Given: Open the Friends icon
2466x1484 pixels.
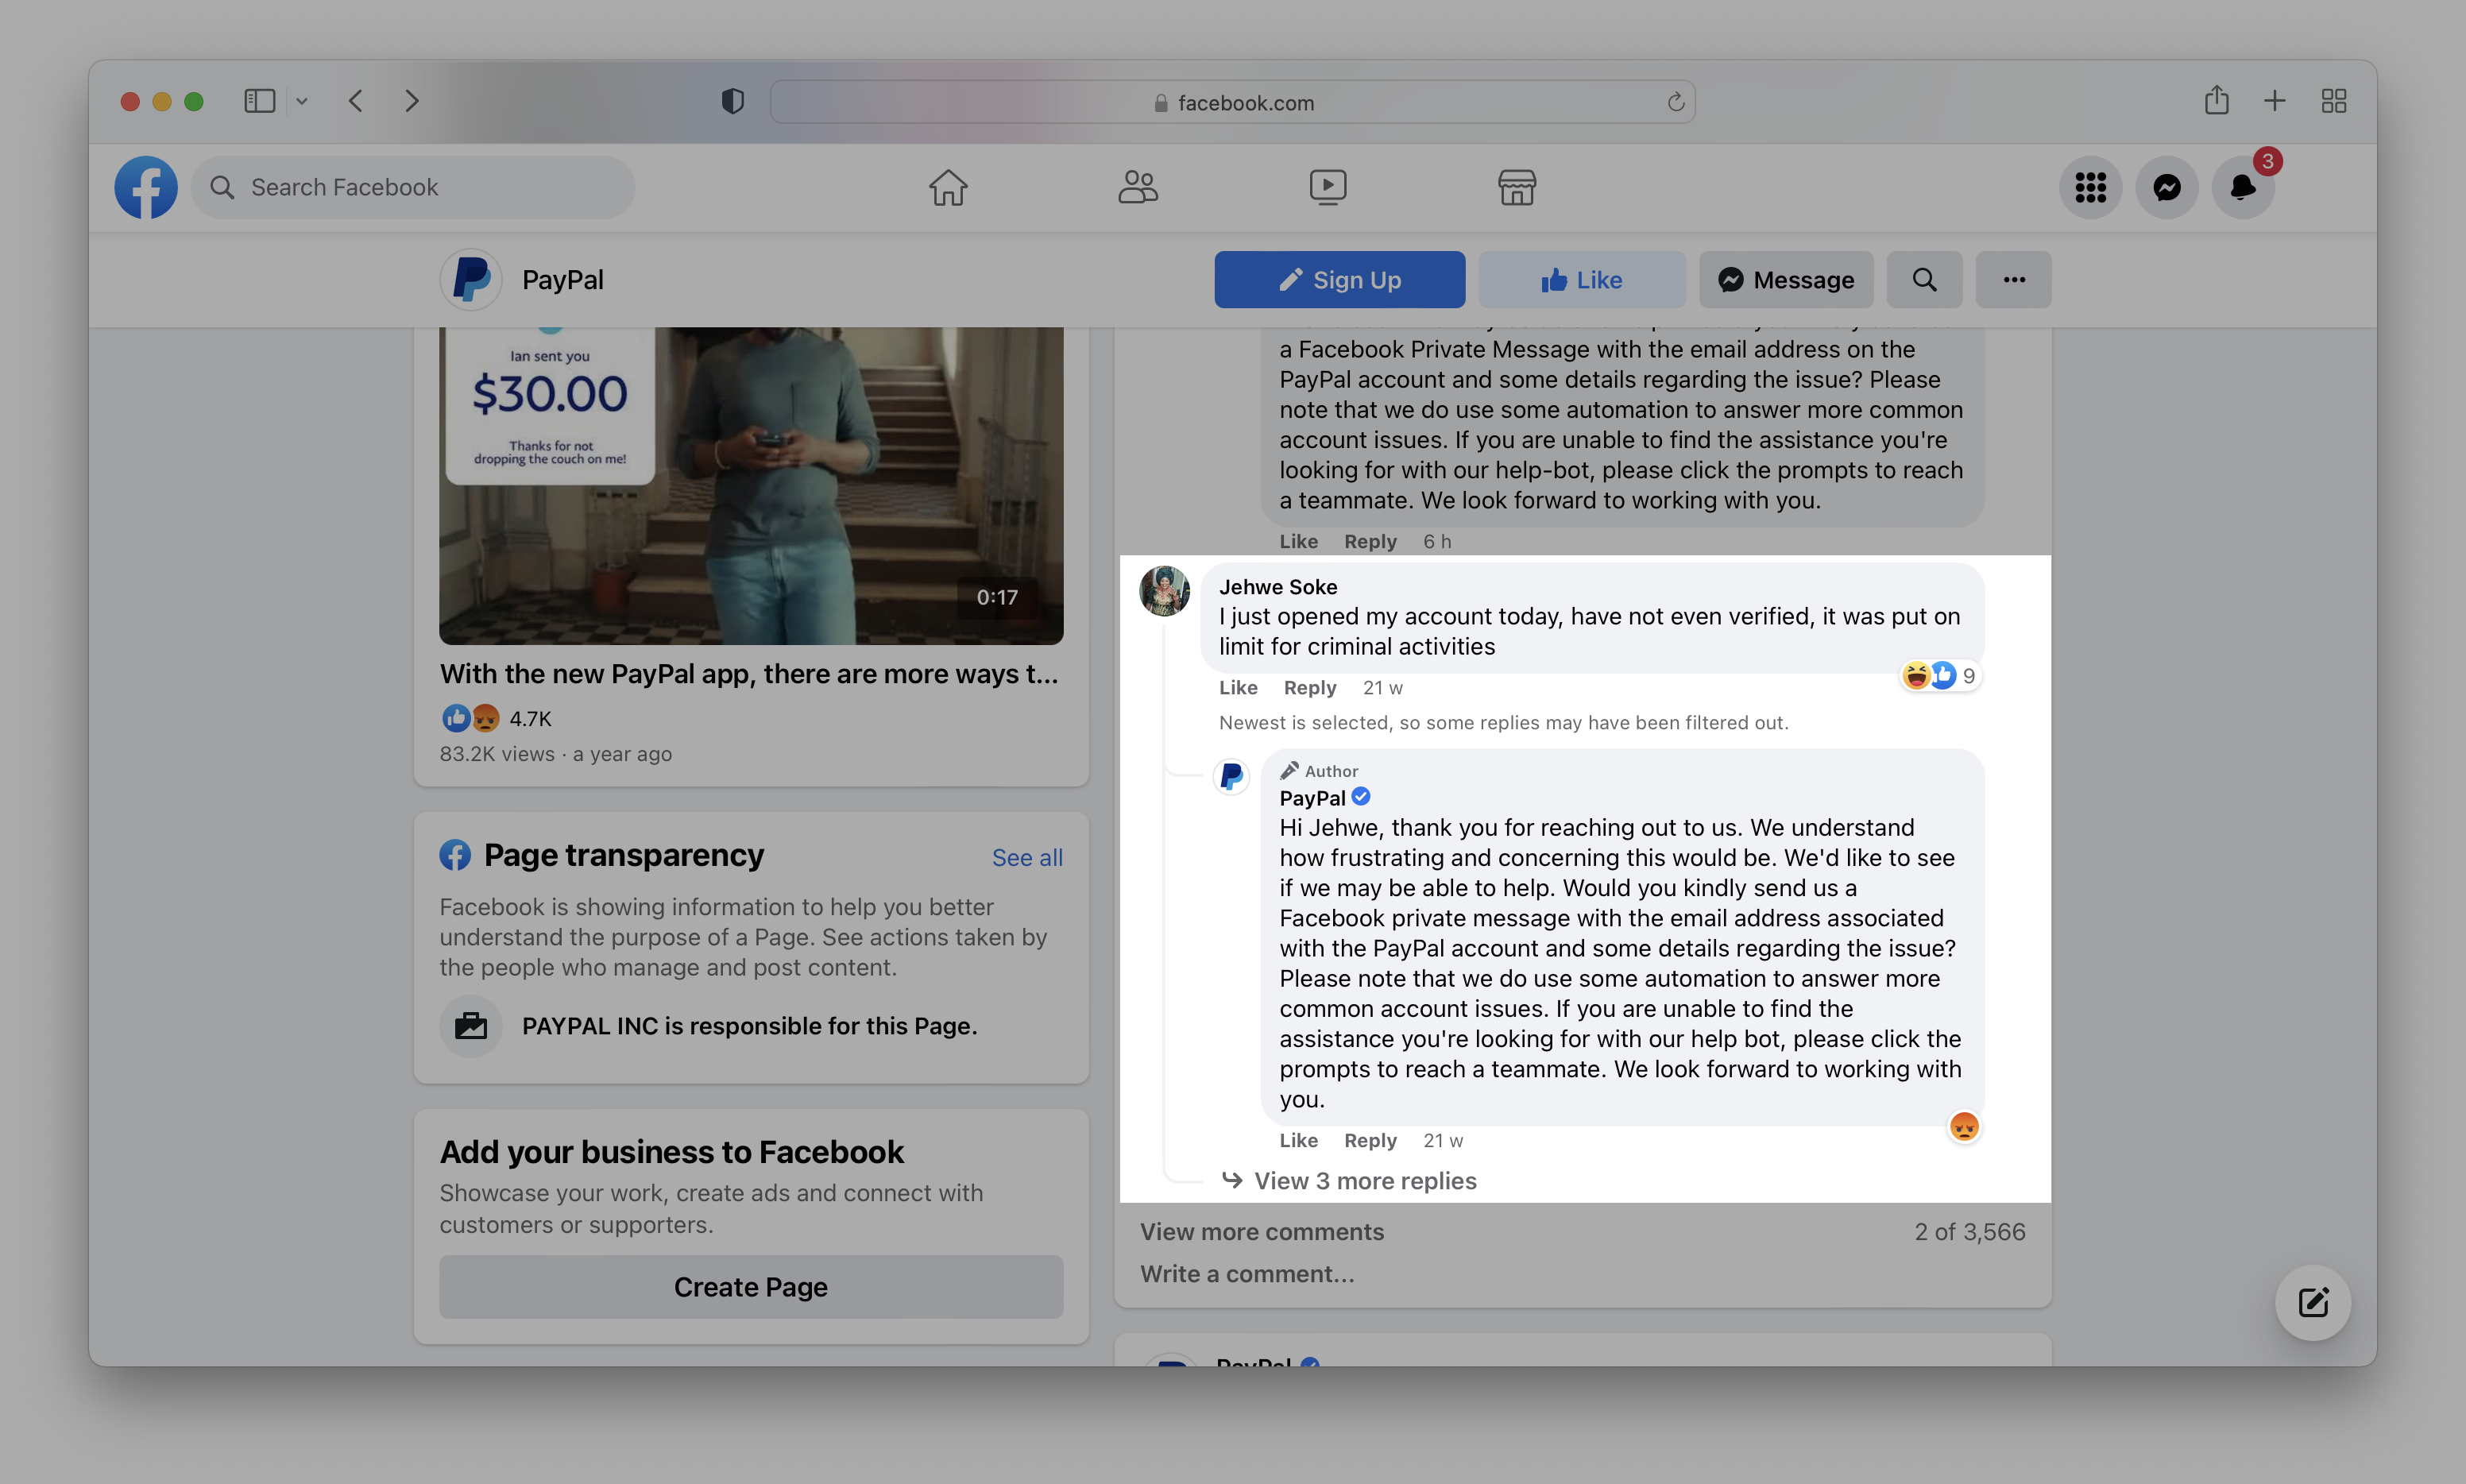Looking at the screenshot, I should point(1138,187).
